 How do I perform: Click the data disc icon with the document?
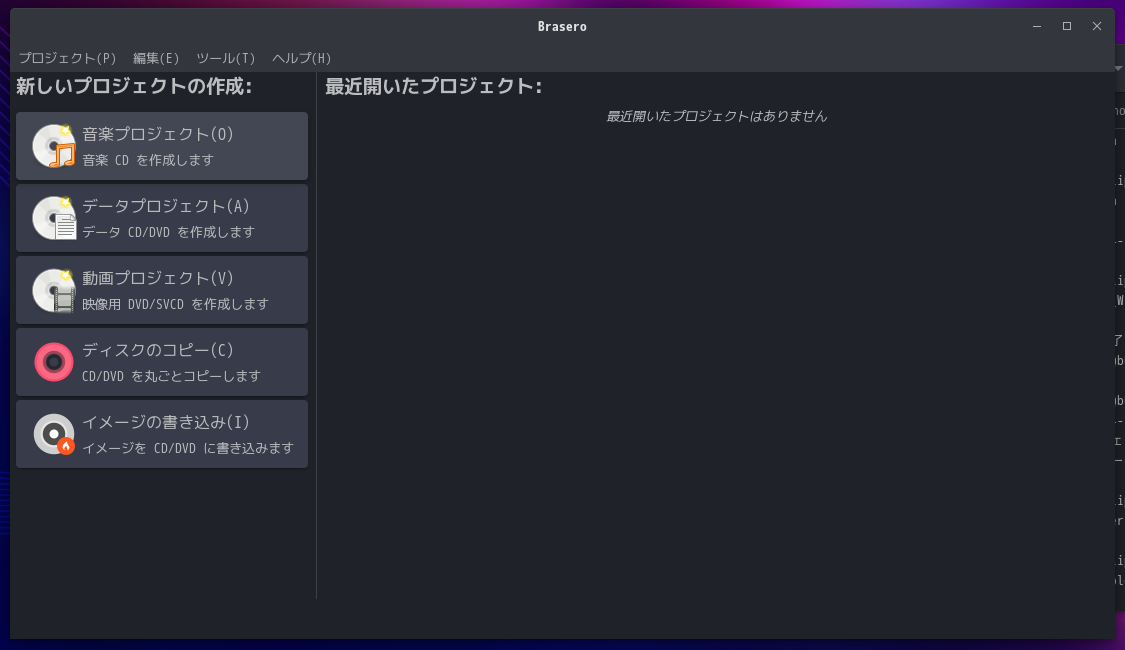tap(54, 218)
